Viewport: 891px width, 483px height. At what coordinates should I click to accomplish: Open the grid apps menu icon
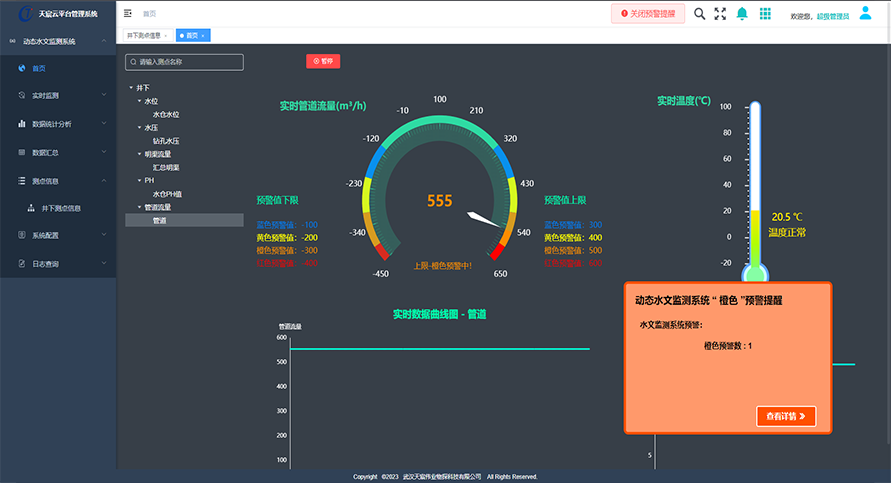pos(765,14)
